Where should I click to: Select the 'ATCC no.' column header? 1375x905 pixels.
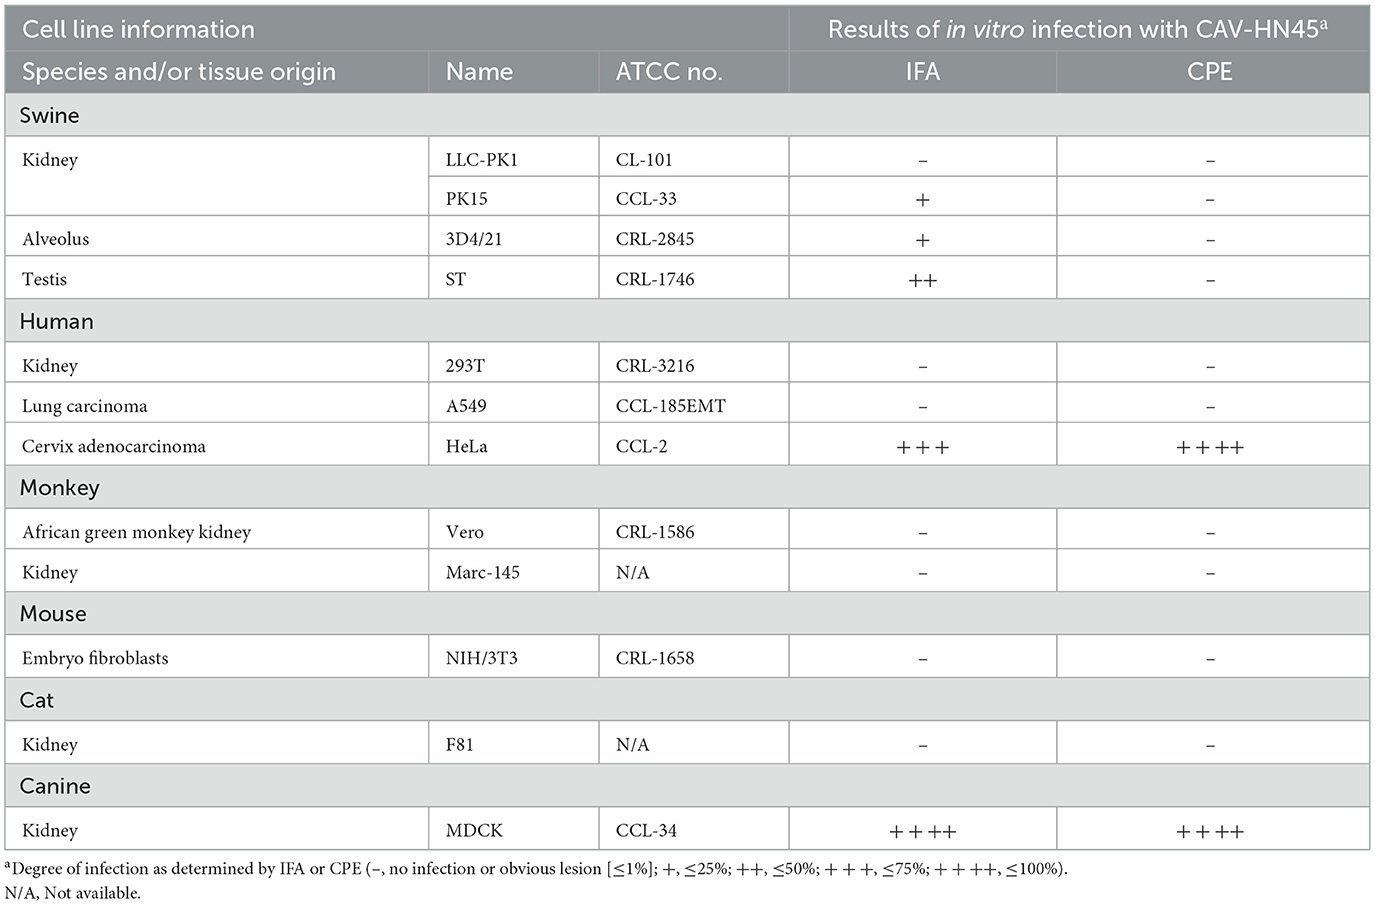click(x=669, y=72)
